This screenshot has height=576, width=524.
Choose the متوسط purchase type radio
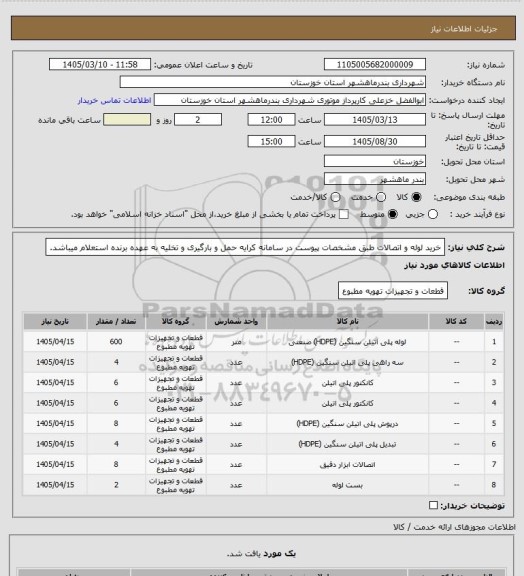point(392,214)
